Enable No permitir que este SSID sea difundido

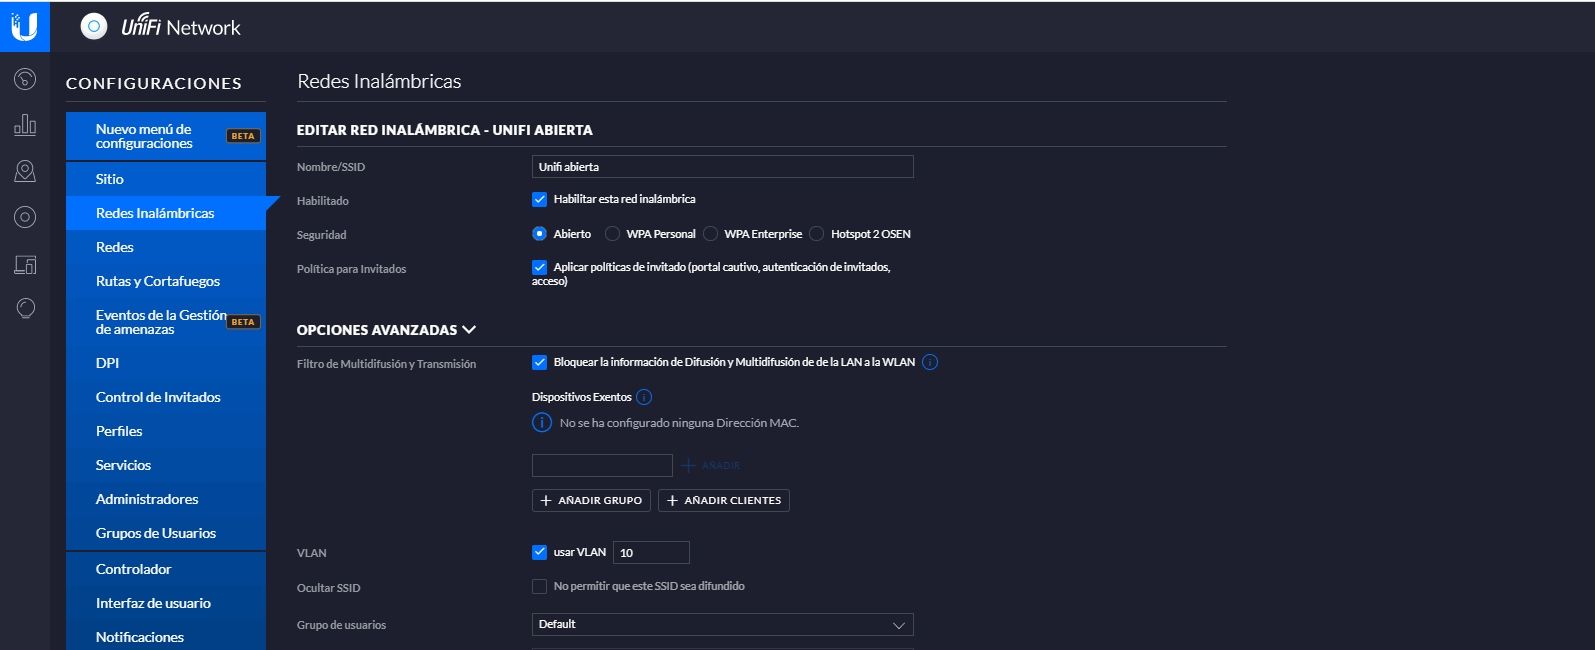tap(540, 586)
